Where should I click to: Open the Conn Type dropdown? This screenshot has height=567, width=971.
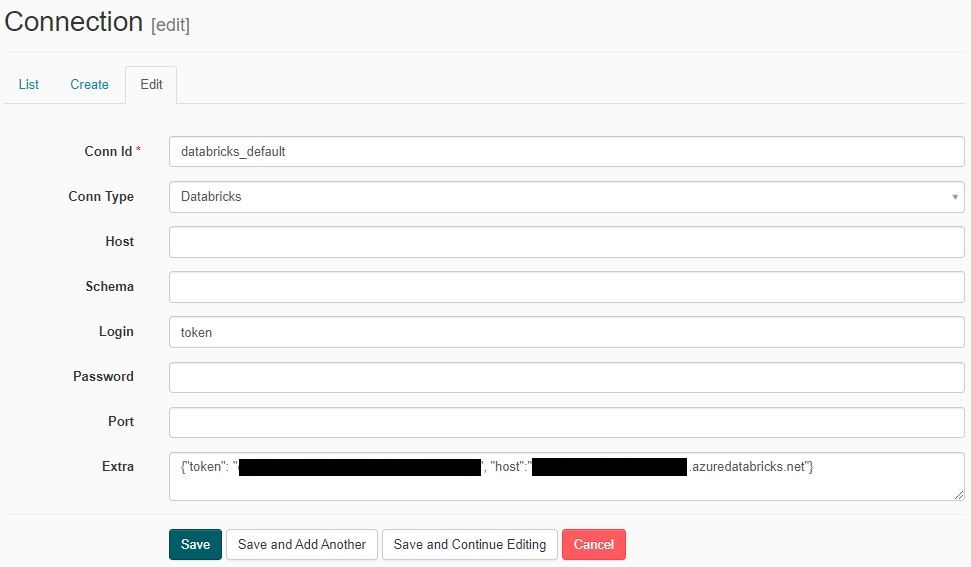tap(567, 197)
